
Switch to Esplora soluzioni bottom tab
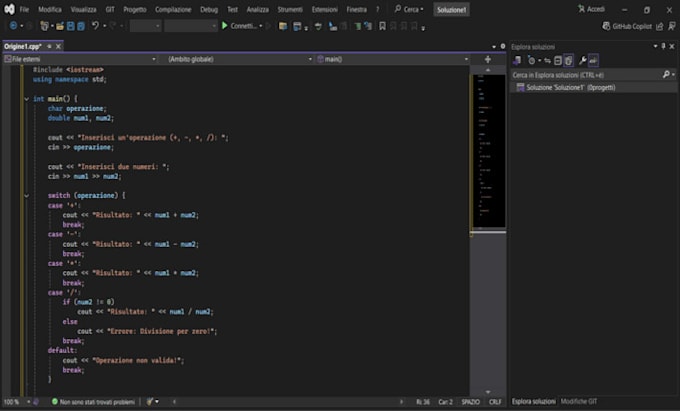tap(533, 401)
